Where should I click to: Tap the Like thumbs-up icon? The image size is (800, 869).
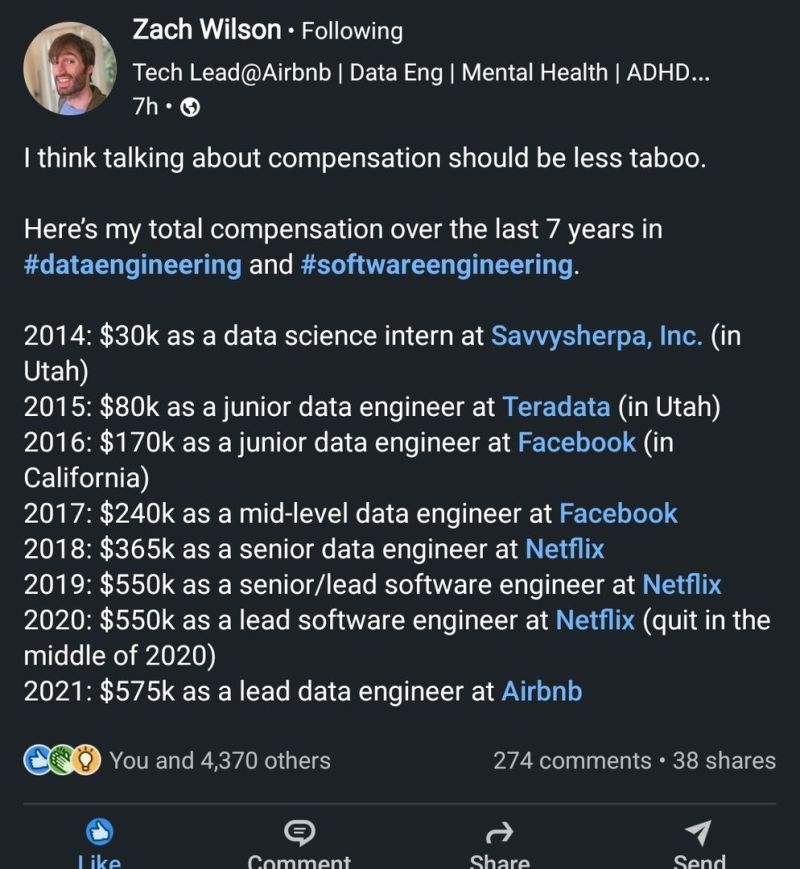[x=97, y=831]
